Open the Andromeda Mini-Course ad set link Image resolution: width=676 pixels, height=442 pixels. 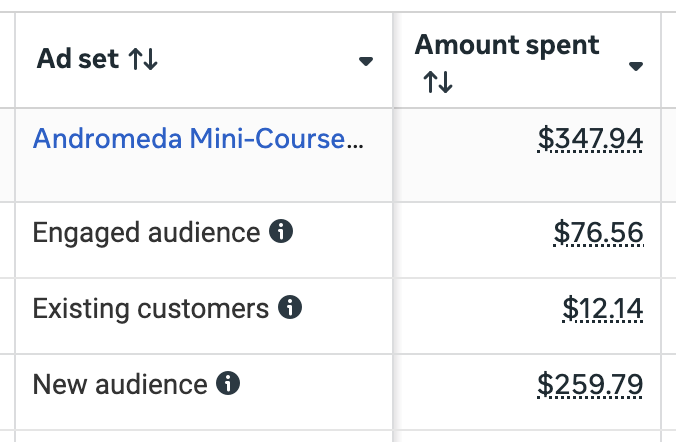click(198, 138)
